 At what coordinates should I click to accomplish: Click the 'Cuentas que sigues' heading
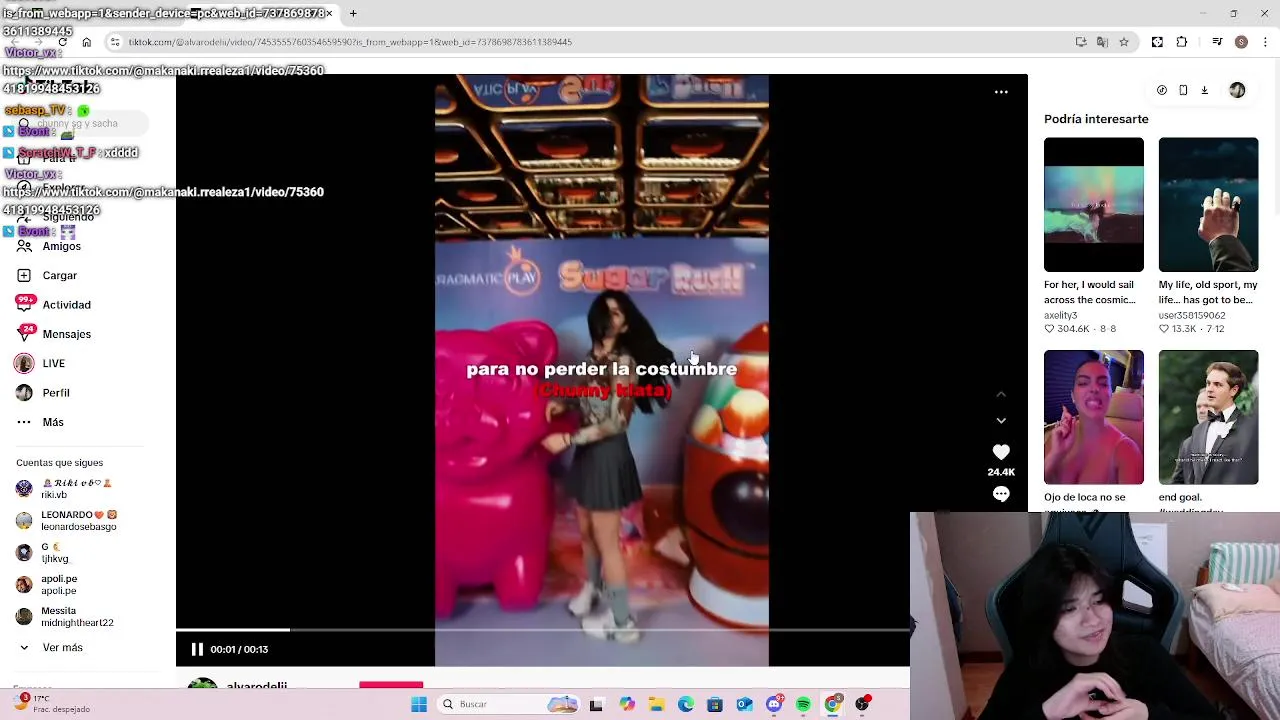point(59,463)
